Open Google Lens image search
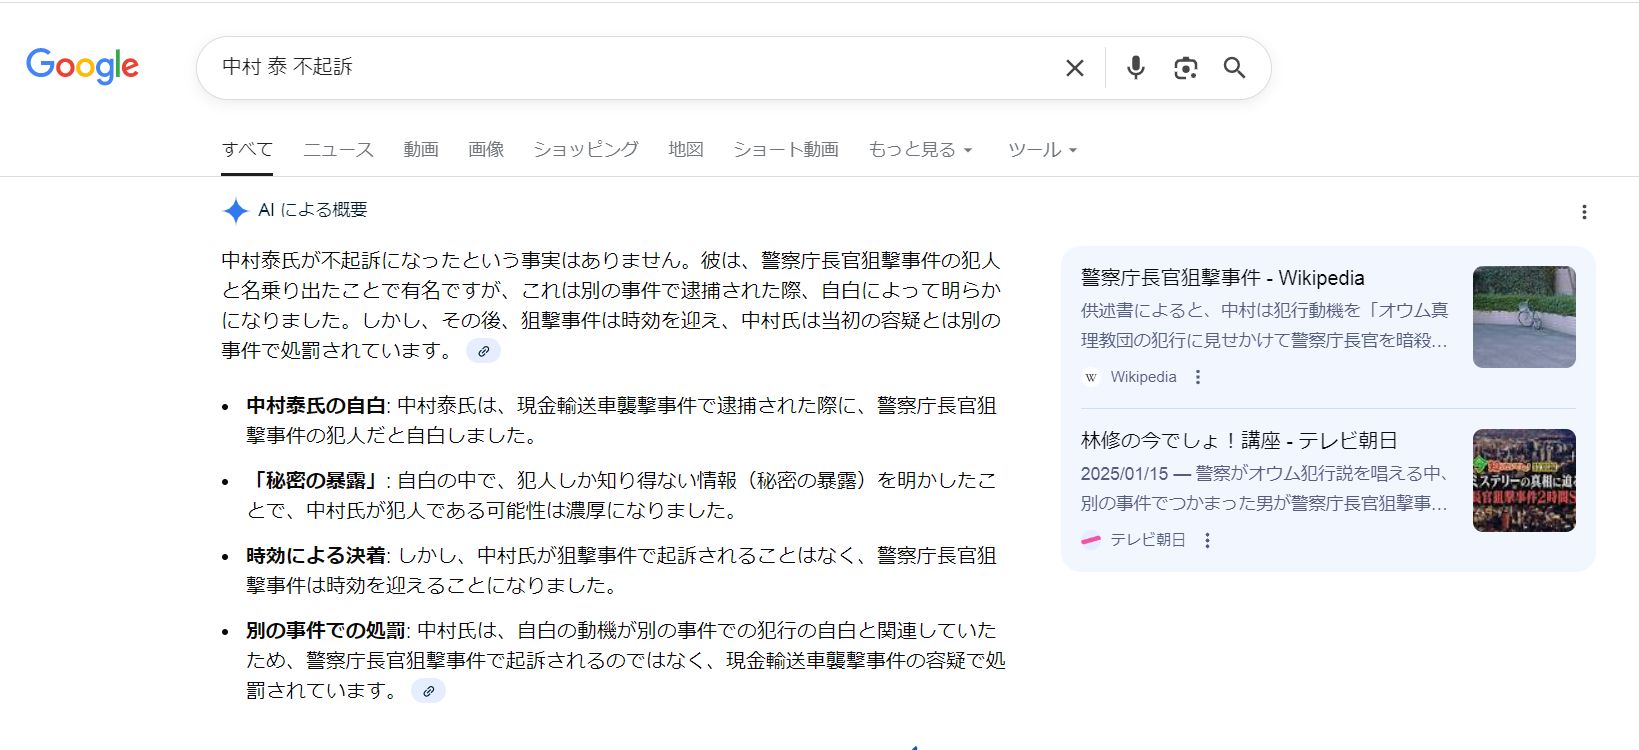 (x=1185, y=68)
